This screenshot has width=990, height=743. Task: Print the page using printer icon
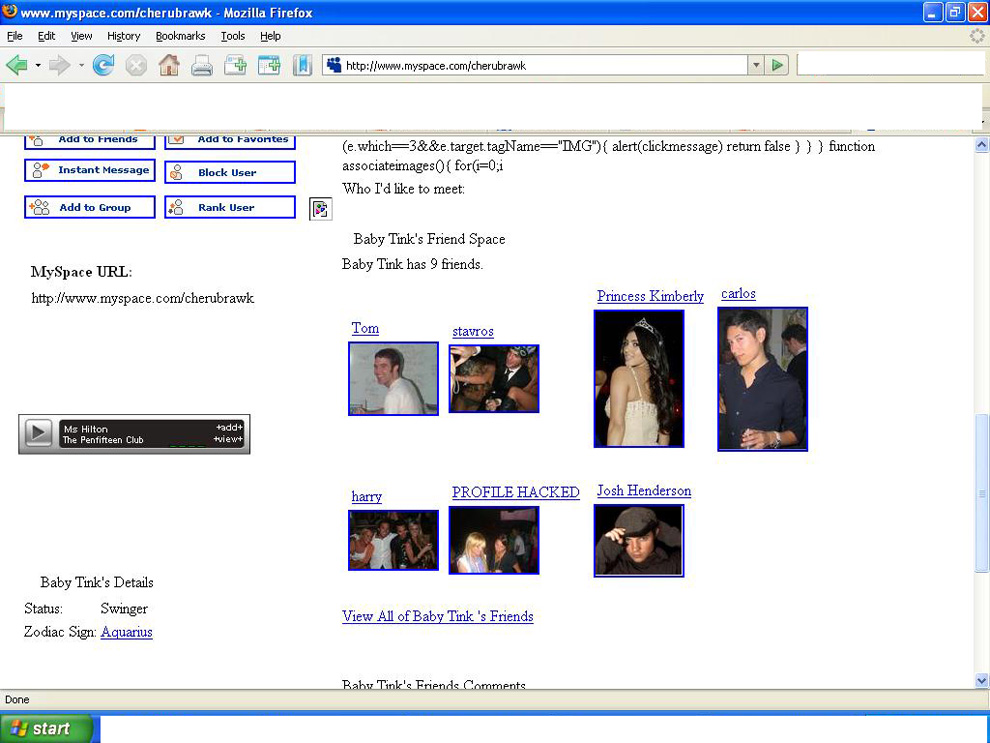coord(202,65)
